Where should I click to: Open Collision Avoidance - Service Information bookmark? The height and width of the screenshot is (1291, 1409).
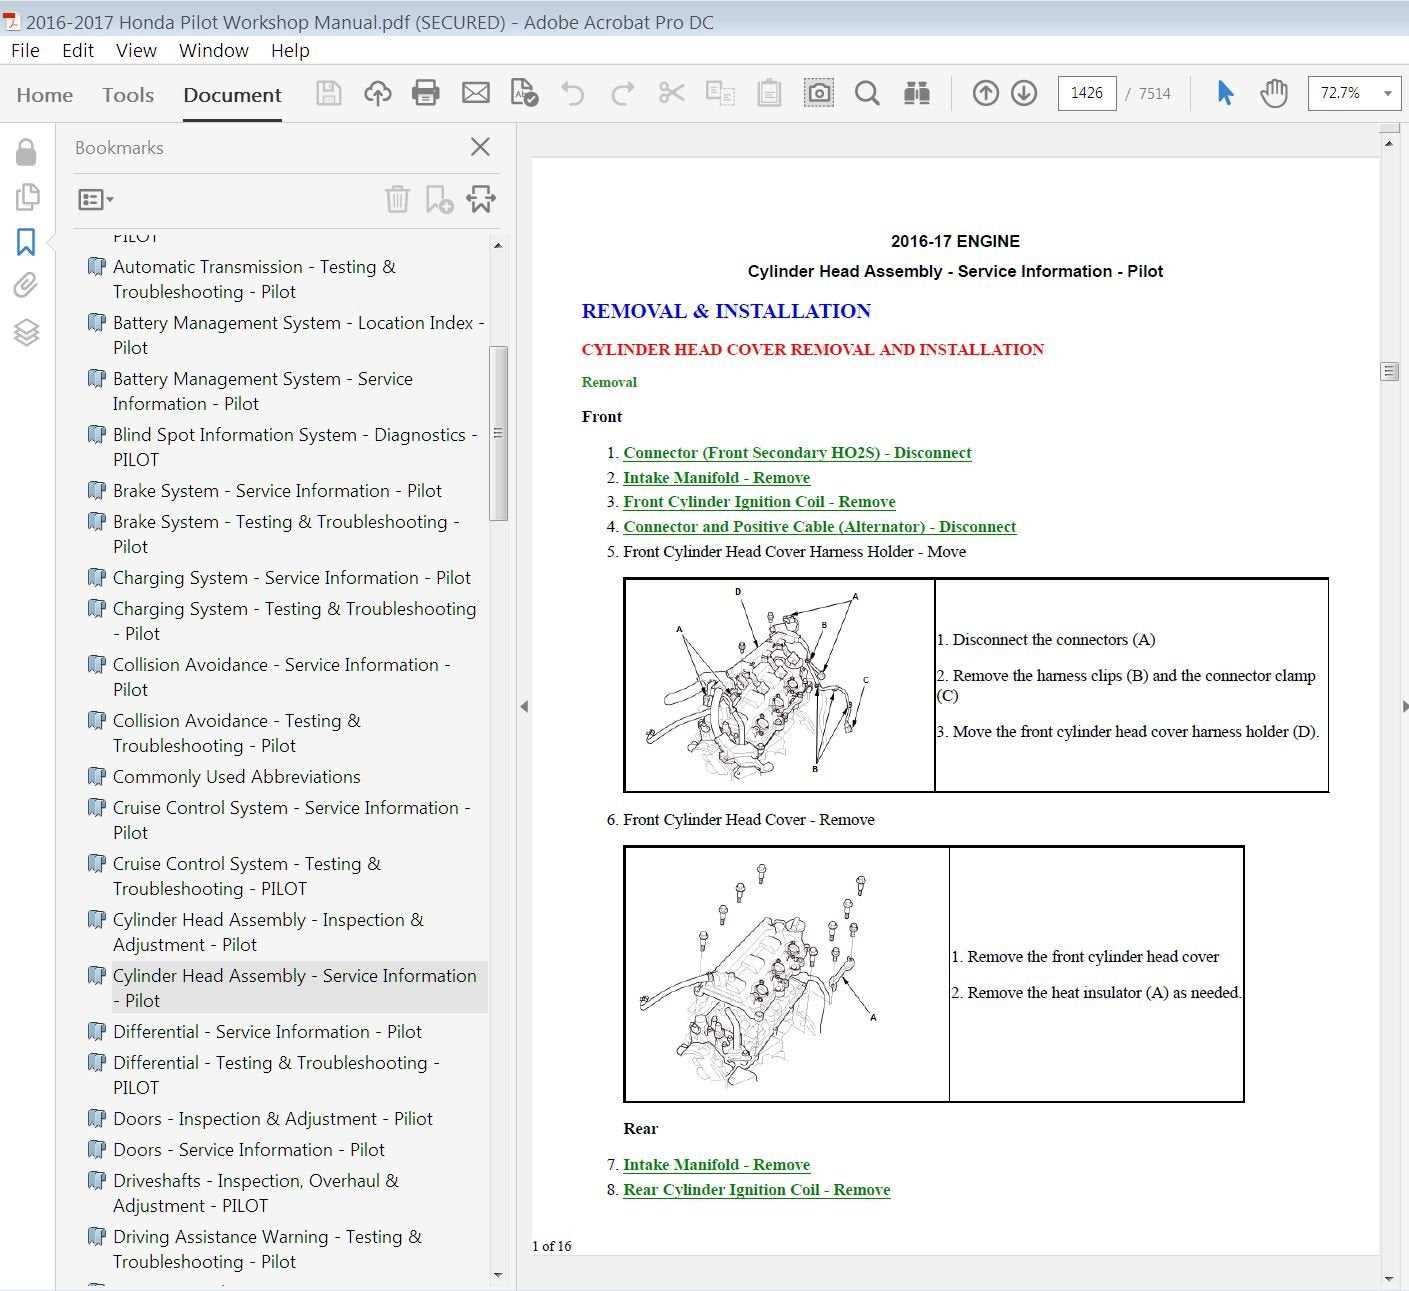click(x=282, y=677)
